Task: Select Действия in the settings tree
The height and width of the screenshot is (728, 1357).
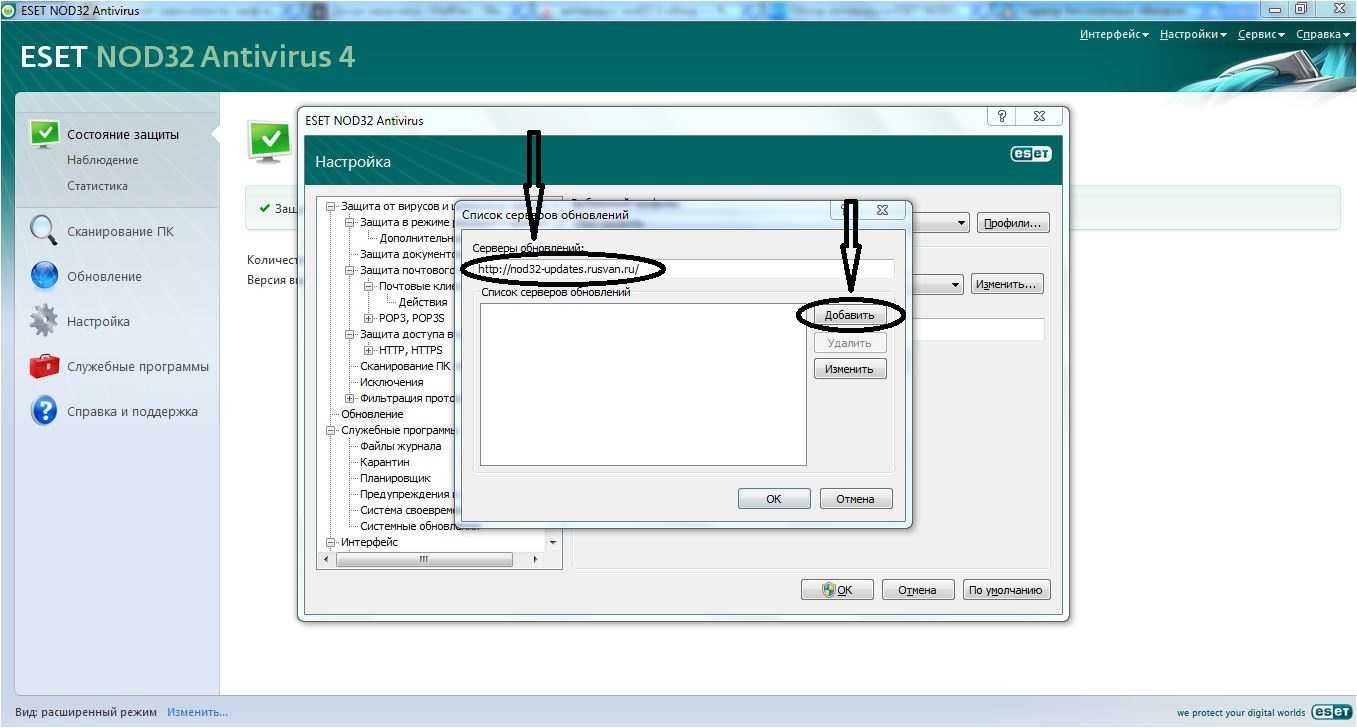Action: [422, 302]
